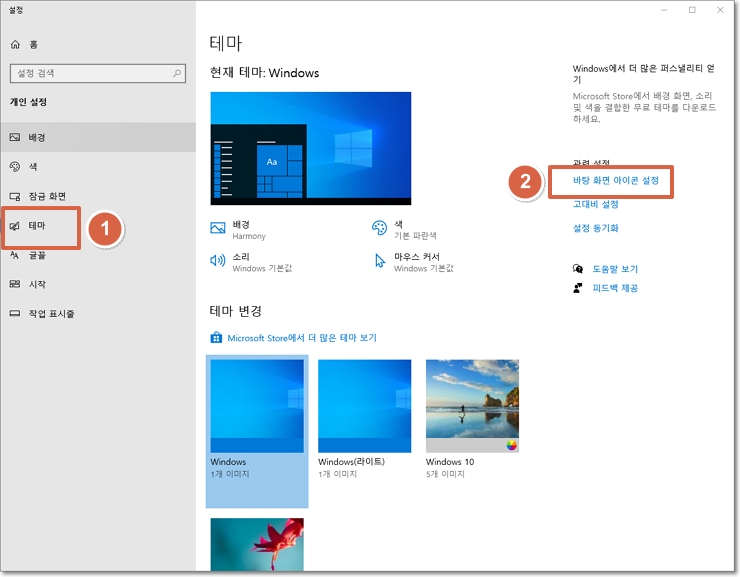
Task: Click the 5개 이미지 caption text
Action: 445,474
